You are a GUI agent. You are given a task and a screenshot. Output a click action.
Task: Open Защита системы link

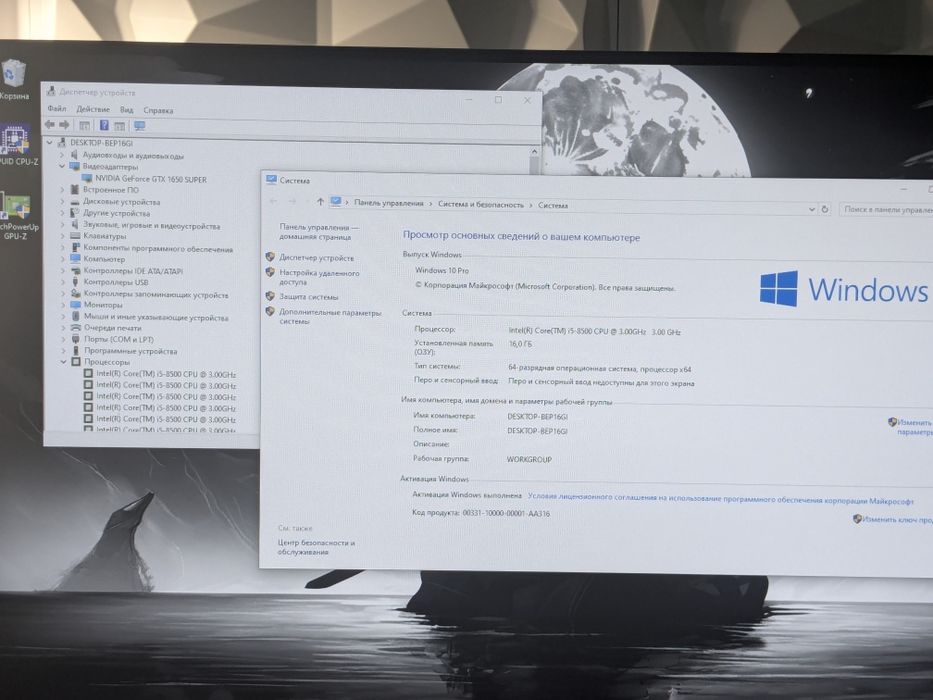coord(309,296)
